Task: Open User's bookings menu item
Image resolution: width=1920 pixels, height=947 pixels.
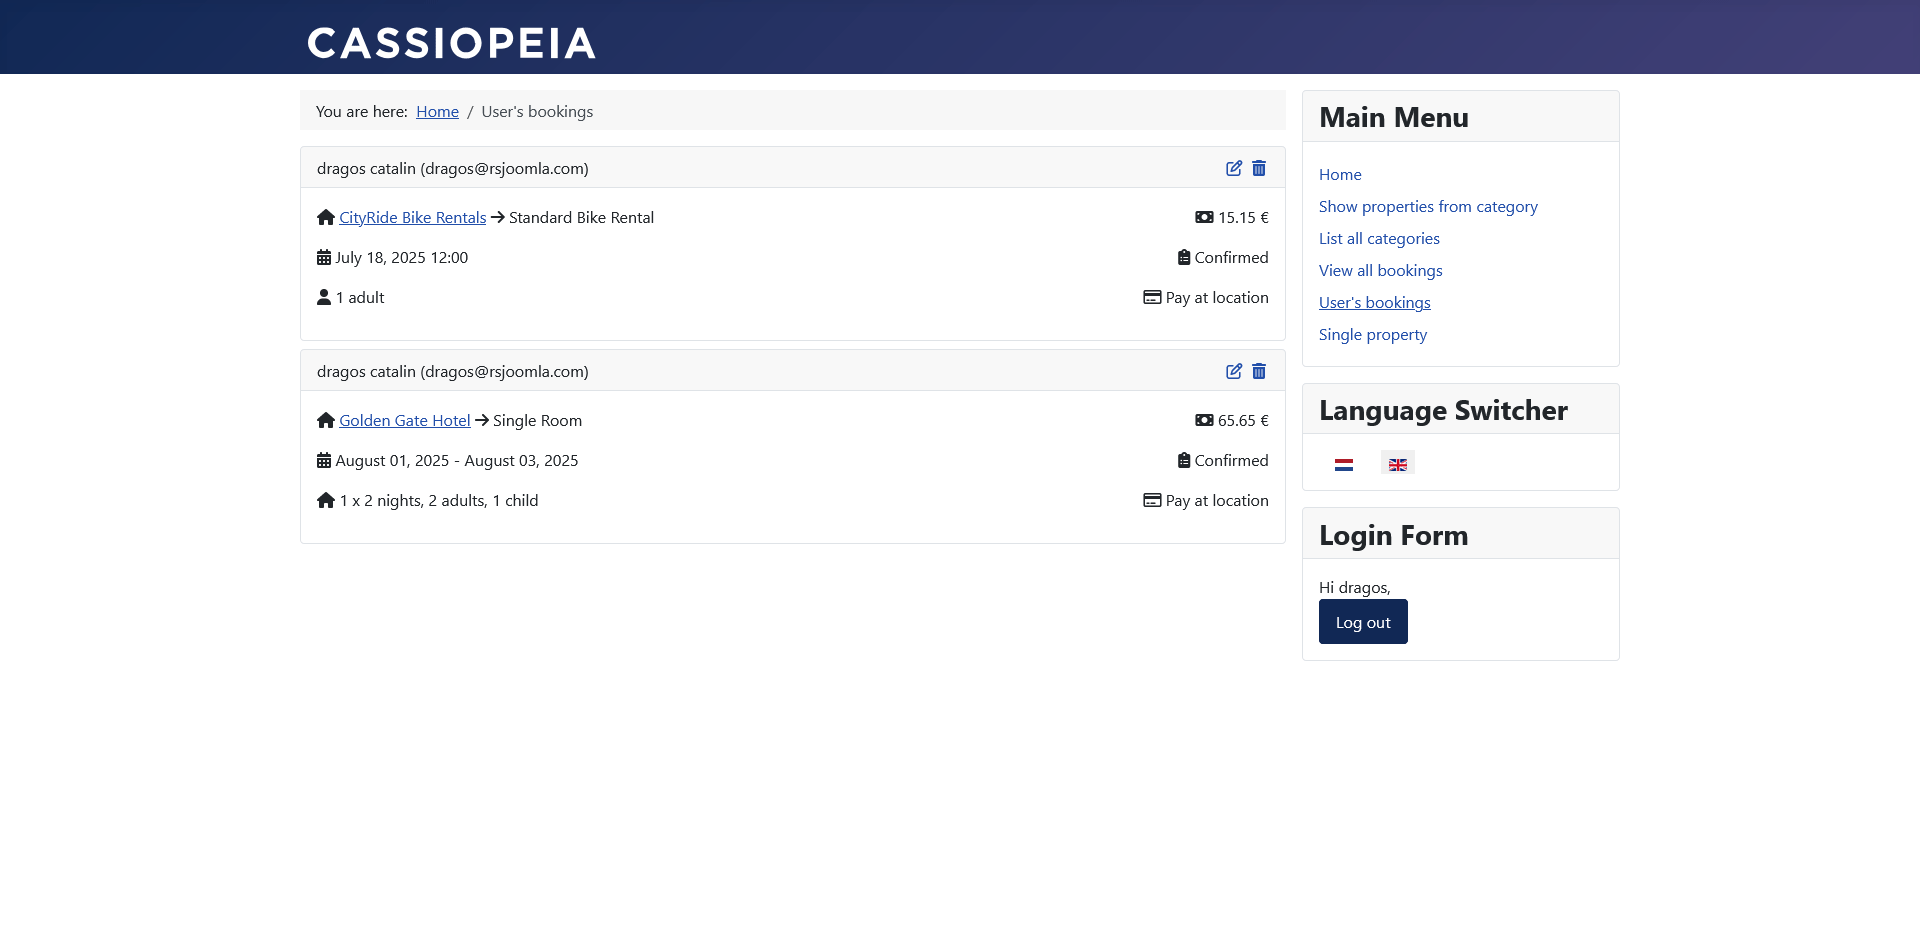Action: click(1374, 302)
